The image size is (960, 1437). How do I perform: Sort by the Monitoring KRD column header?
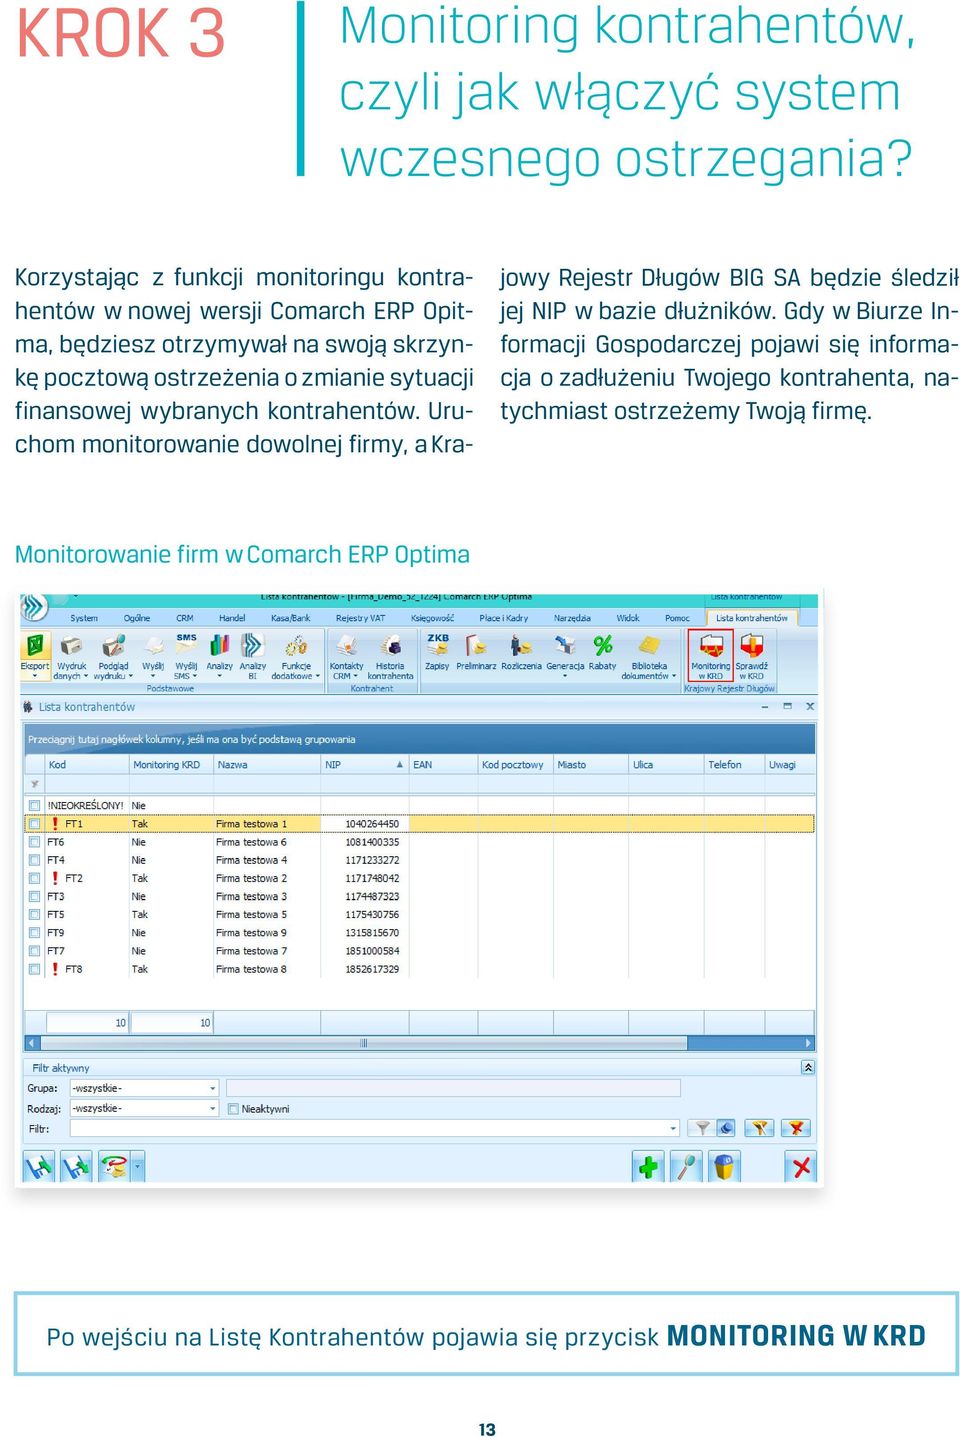171,764
